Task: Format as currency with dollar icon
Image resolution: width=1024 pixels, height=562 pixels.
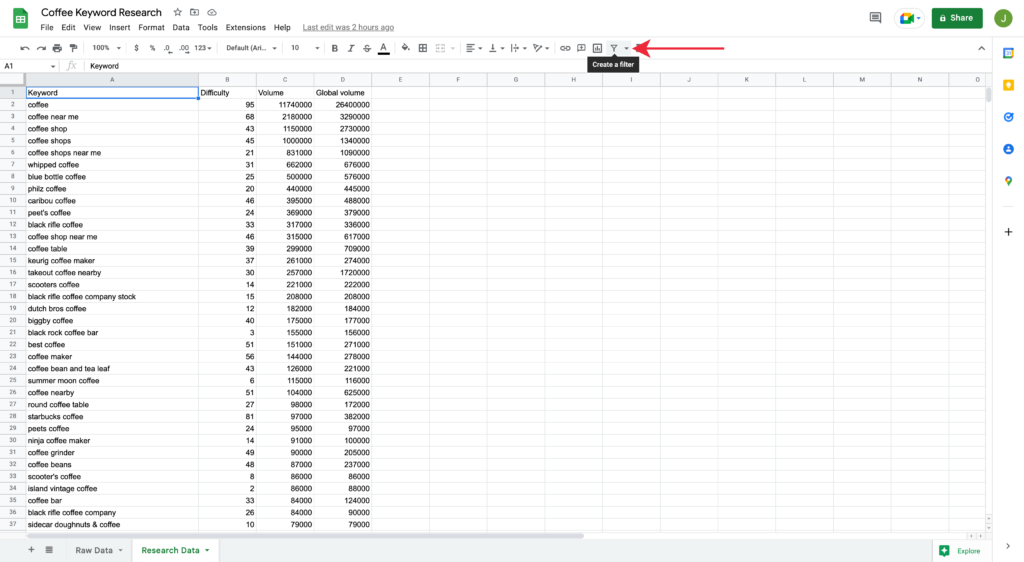Action: click(x=136, y=48)
